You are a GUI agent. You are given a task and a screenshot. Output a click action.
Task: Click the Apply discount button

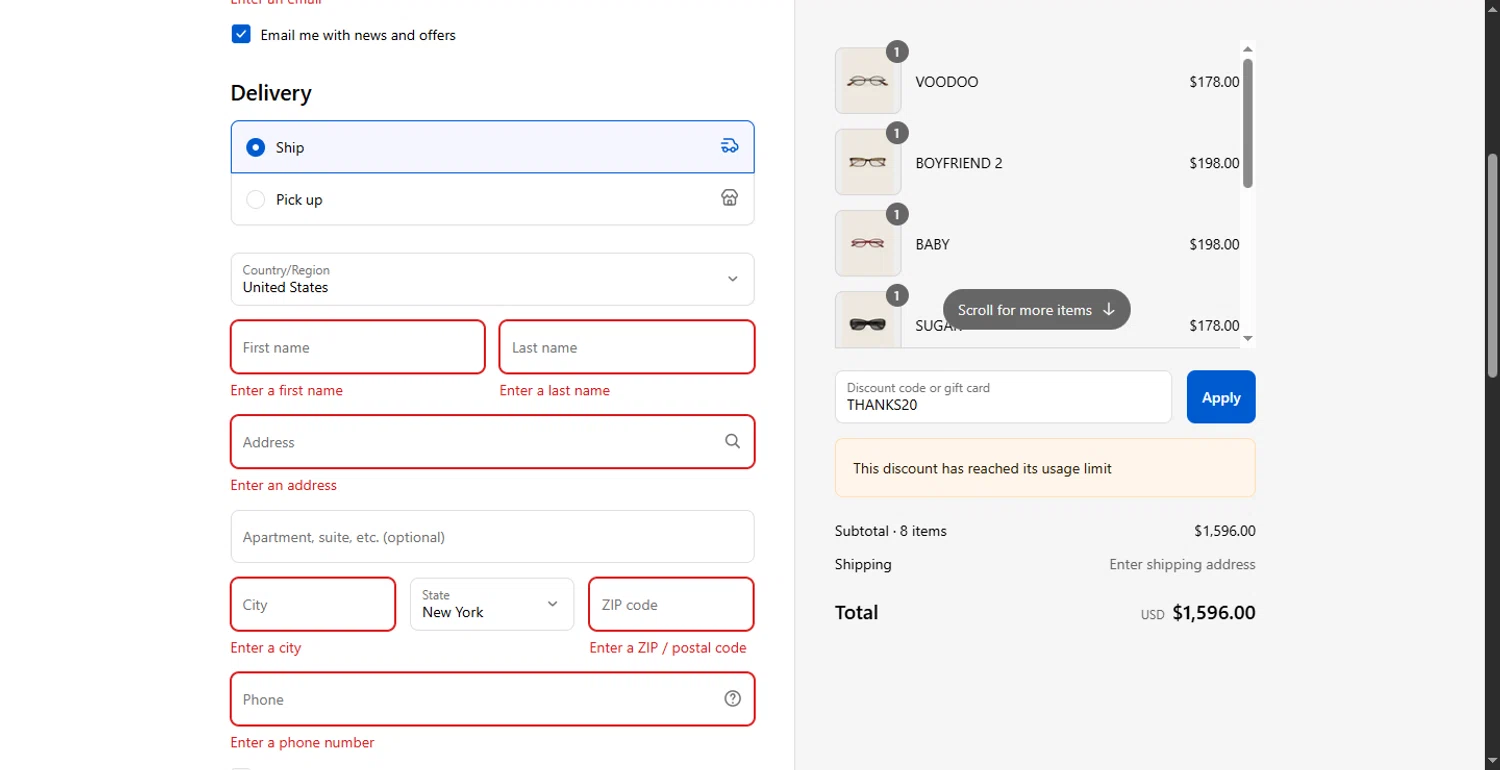click(x=1221, y=397)
